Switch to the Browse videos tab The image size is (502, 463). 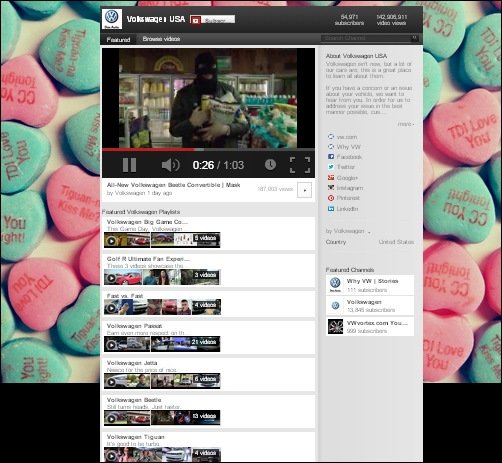(x=161, y=39)
